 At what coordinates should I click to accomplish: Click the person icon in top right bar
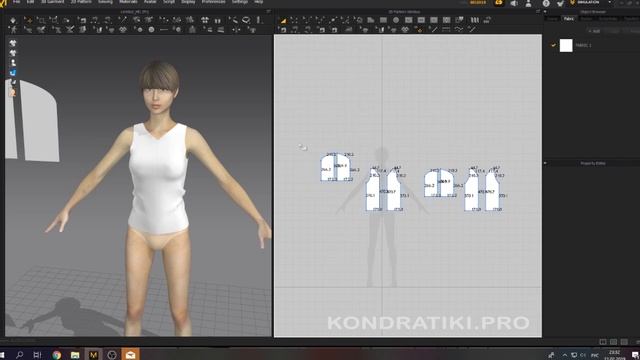529,3
